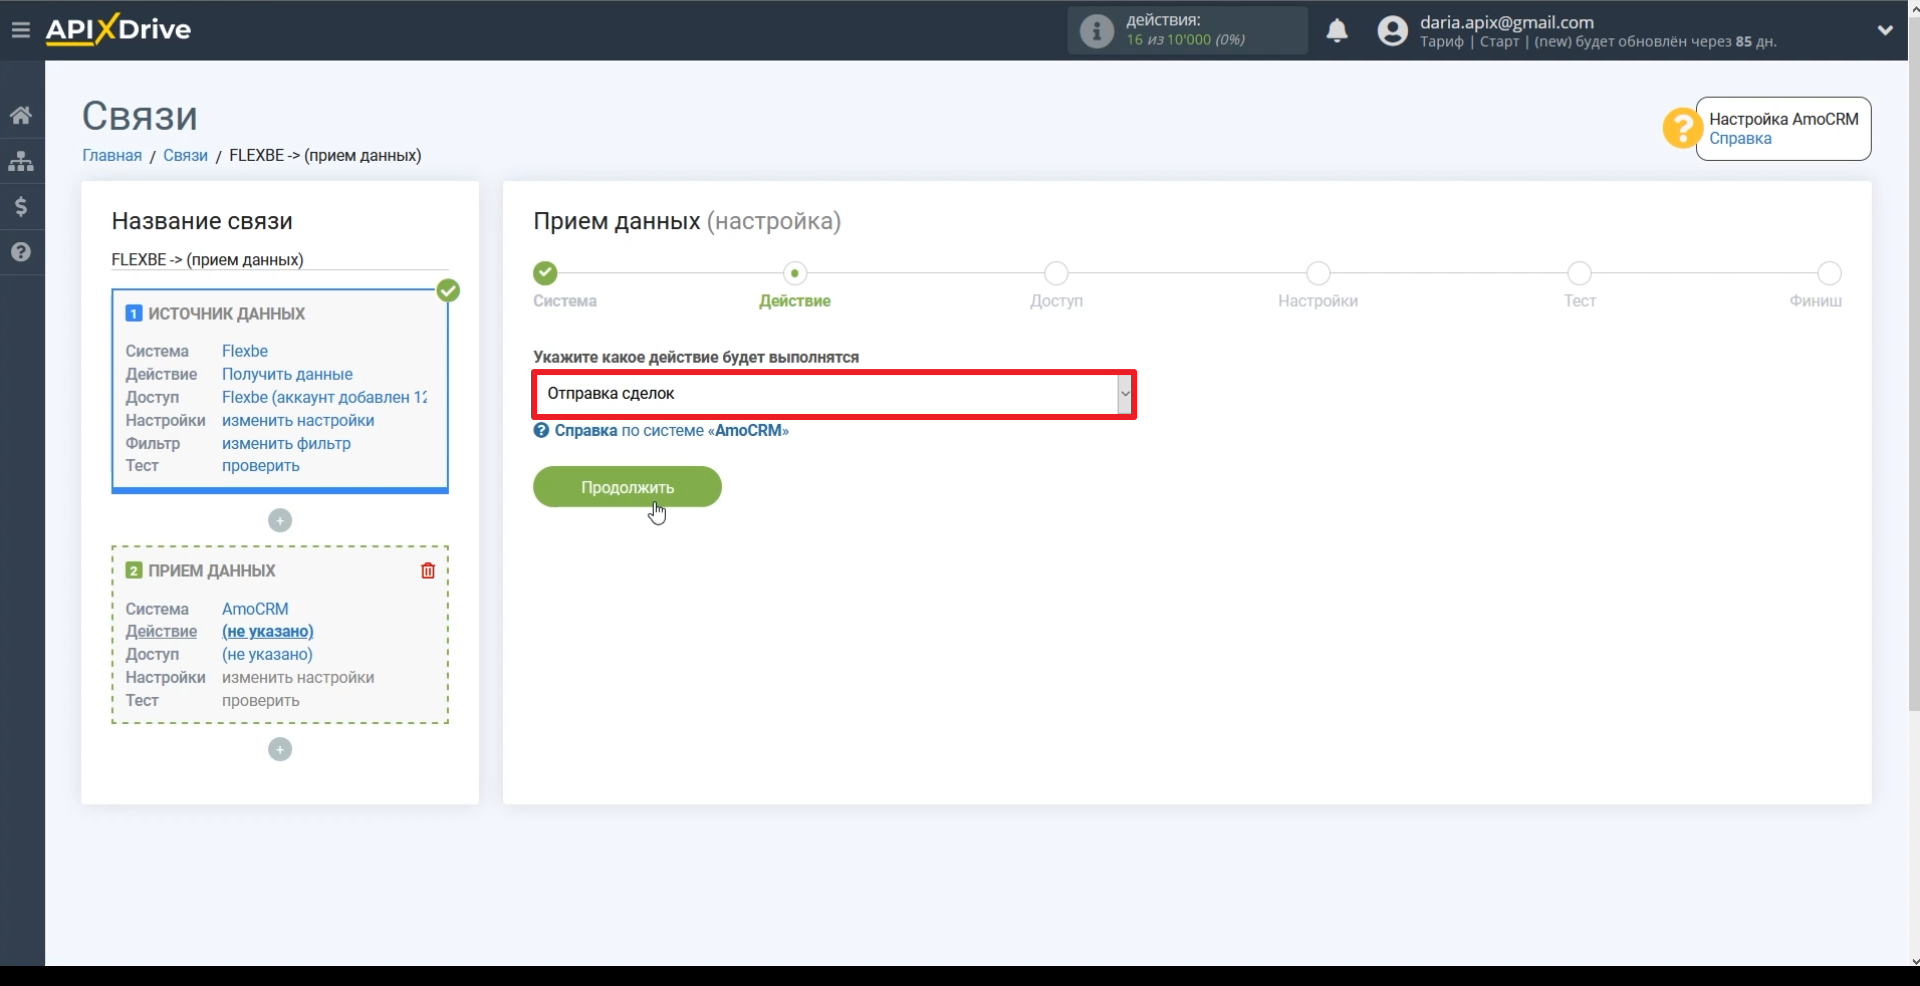Open AmoCRM system link
This screenshot has width=1920, height=986.
(255, 609)
